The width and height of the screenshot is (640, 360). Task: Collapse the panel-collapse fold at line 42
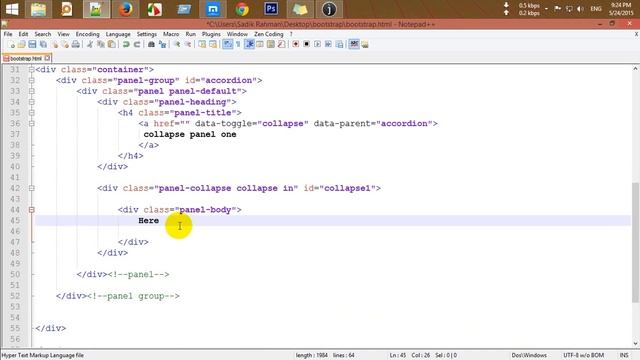coord(31,188)
